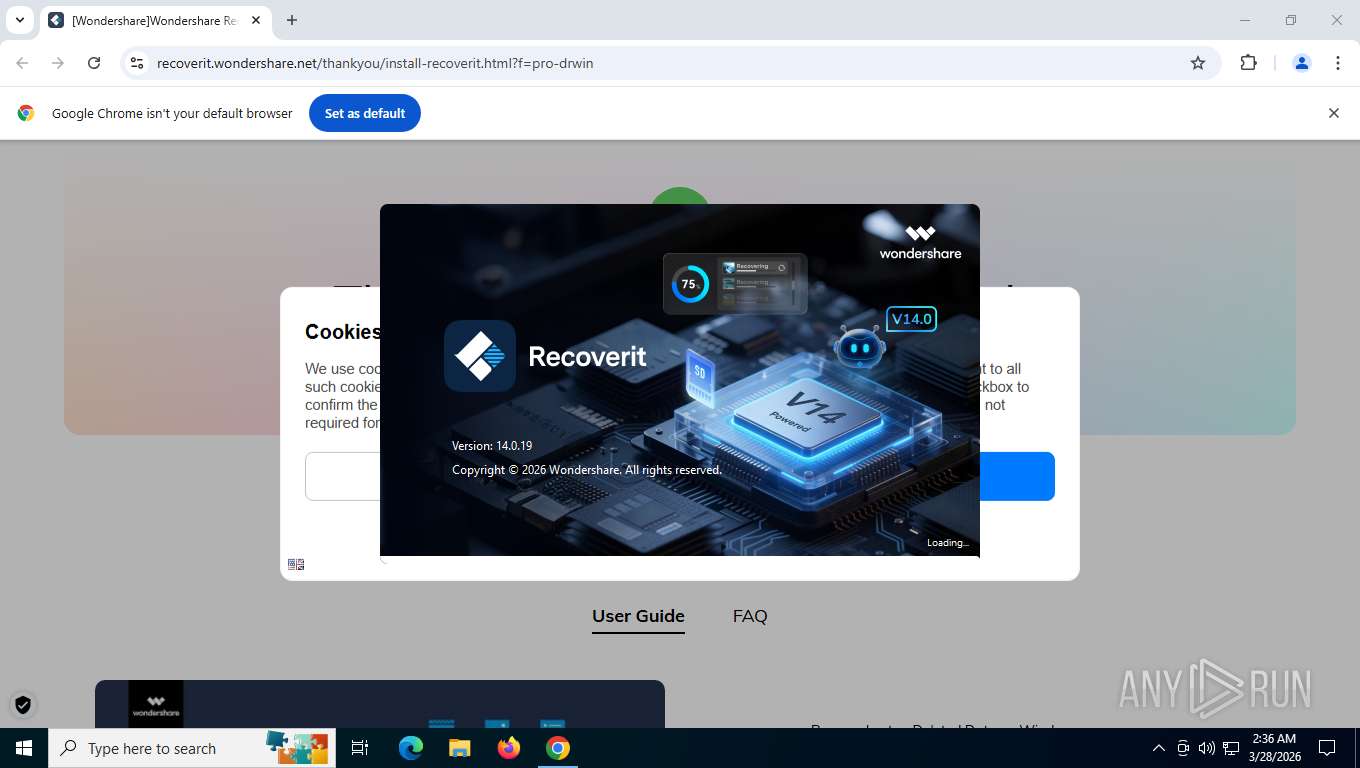Screen dimensions: 1360x768
Task: Click the Chrome taskbar icon
Action: click(x=558, y=748)
